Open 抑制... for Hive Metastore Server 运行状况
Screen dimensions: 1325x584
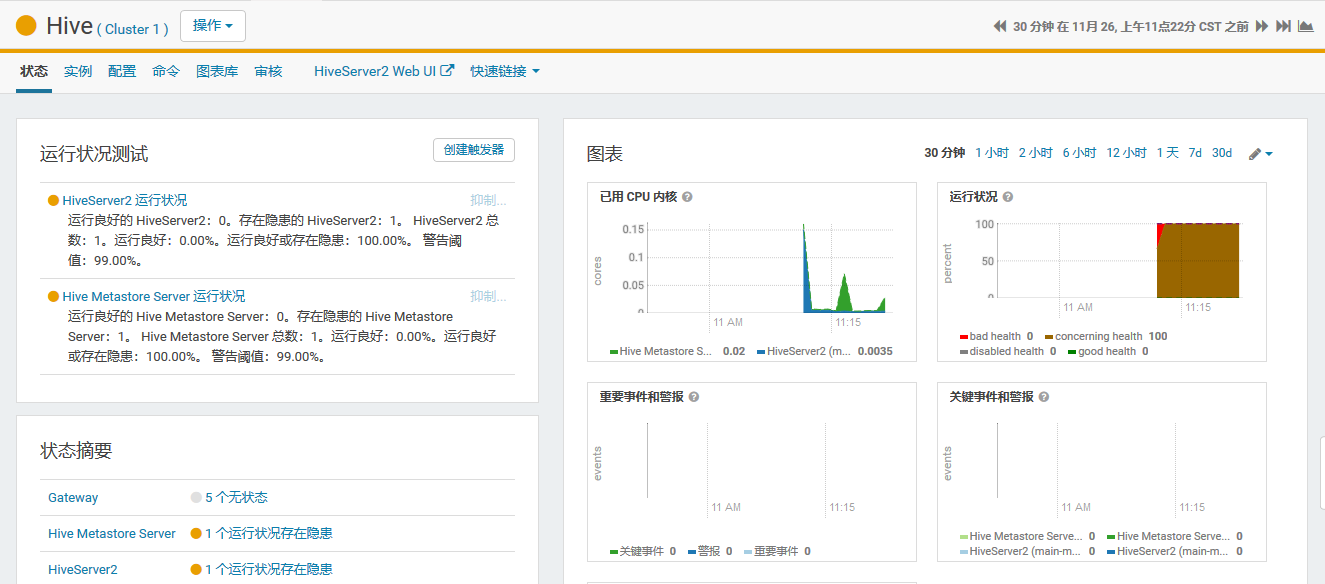(488, 296)
